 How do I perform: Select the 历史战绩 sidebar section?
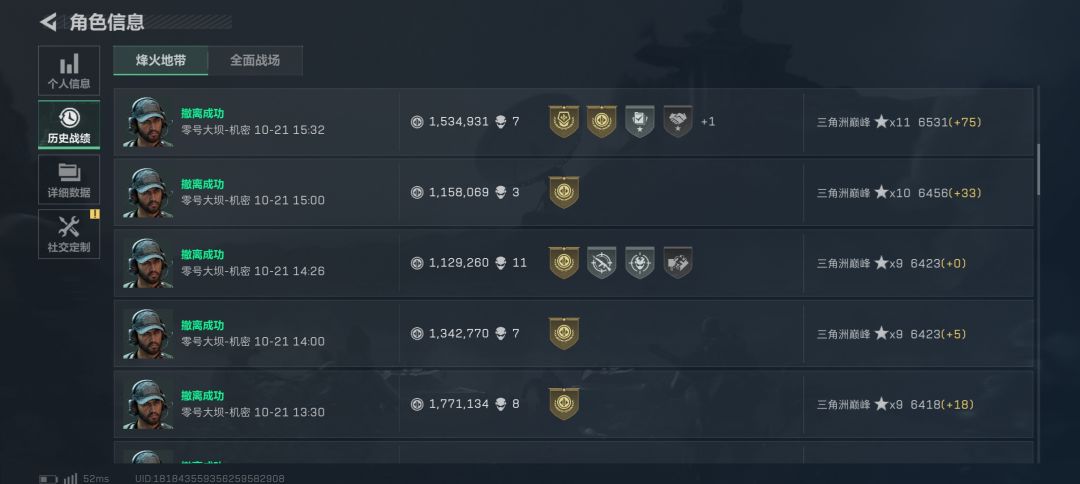tap(69, 125)
